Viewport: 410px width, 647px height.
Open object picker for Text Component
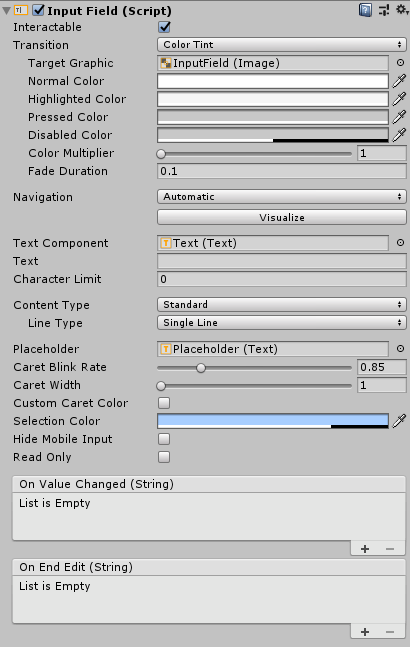pyautogui.click(x=400, y=243)
